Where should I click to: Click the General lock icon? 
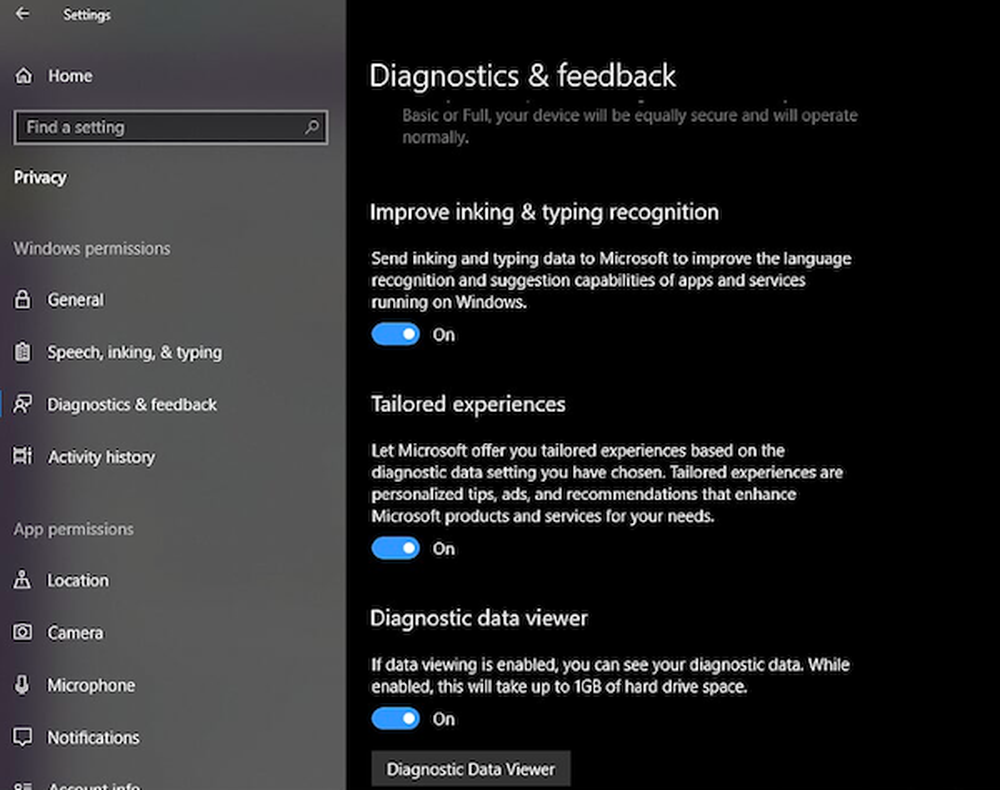tap(23, 300)
